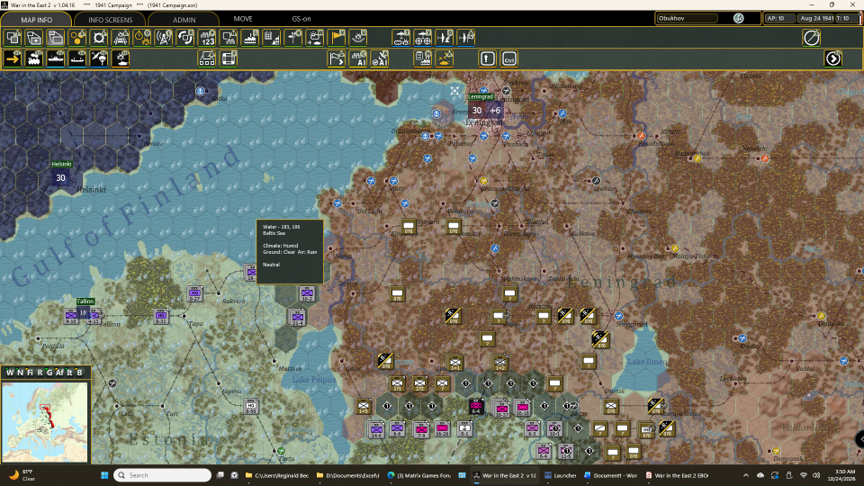Image resolution: width=864 pixels, height=486 pixels.
Task: Select the air unit wheels icon
Action: 423,37
